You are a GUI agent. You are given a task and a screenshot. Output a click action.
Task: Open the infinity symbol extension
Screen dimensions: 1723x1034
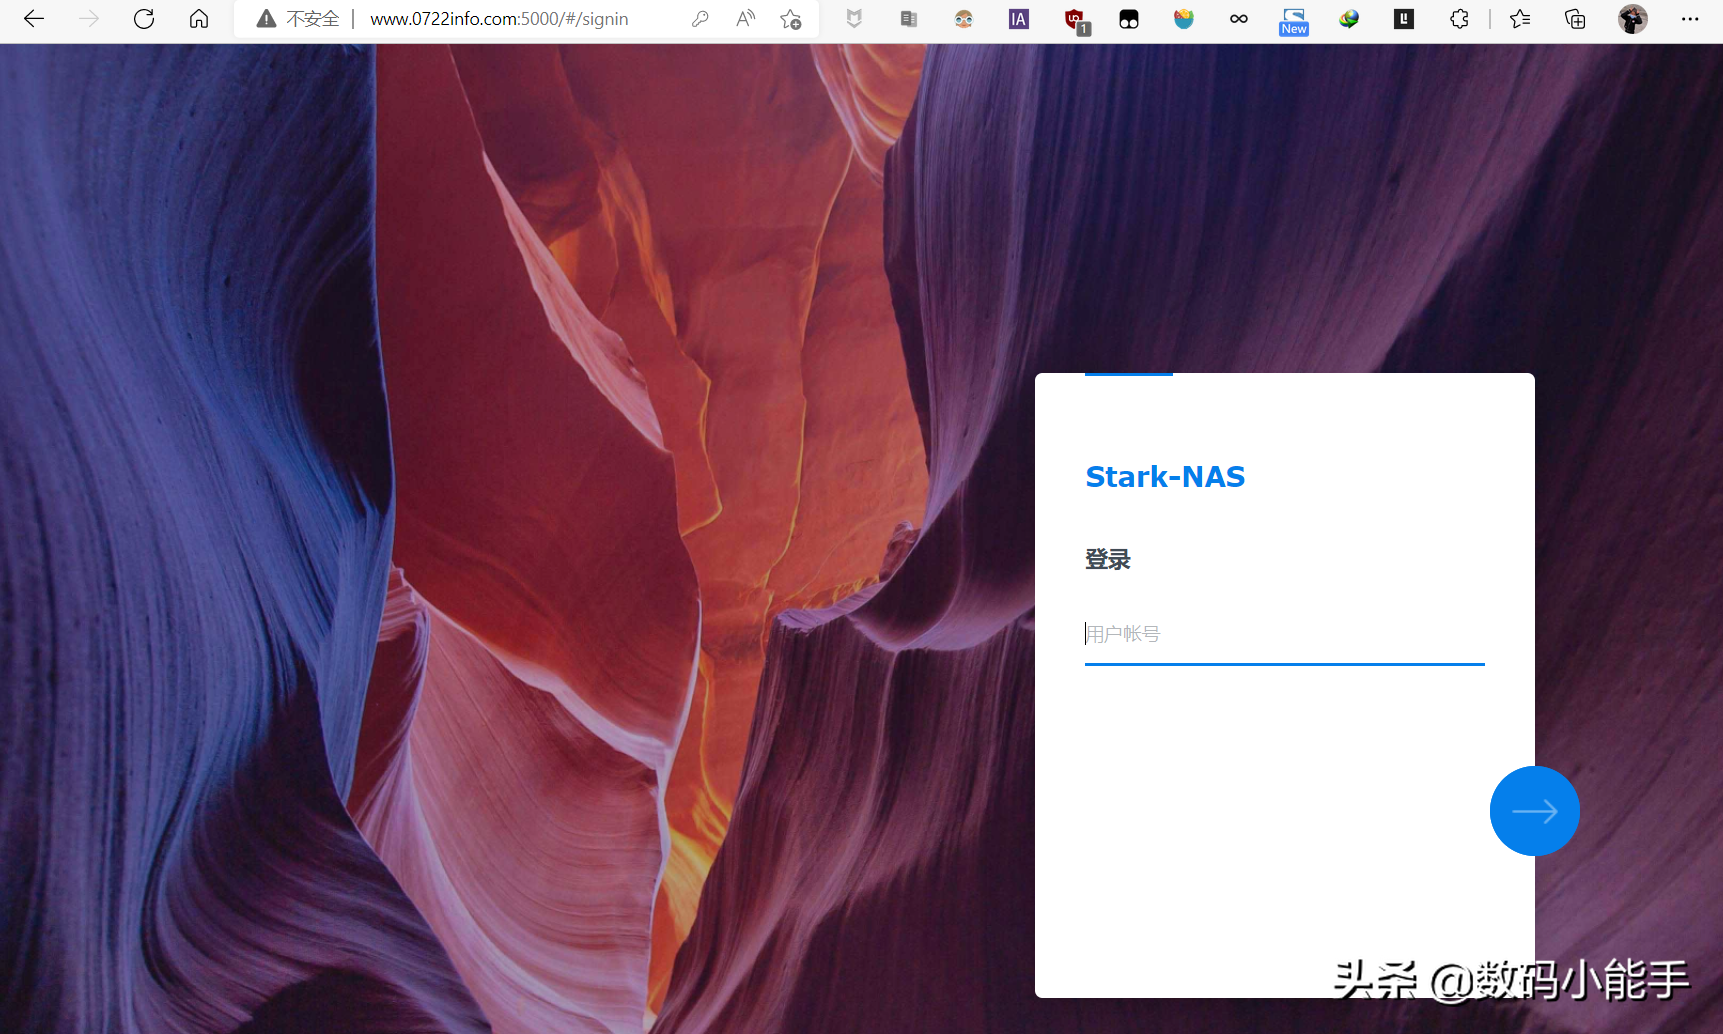(1239, 19)
